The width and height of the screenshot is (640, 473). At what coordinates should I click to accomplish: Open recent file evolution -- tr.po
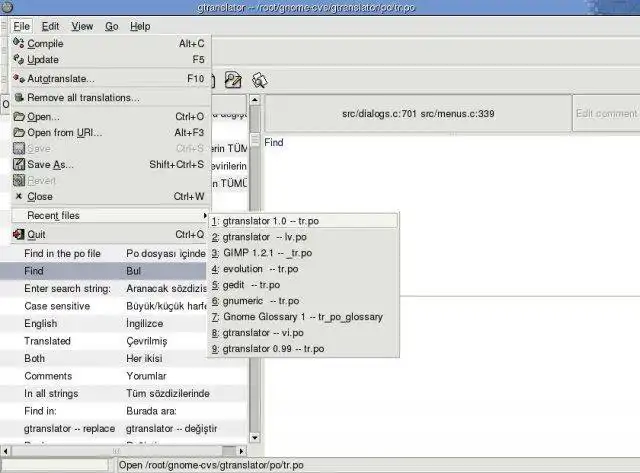coord(304,269)
